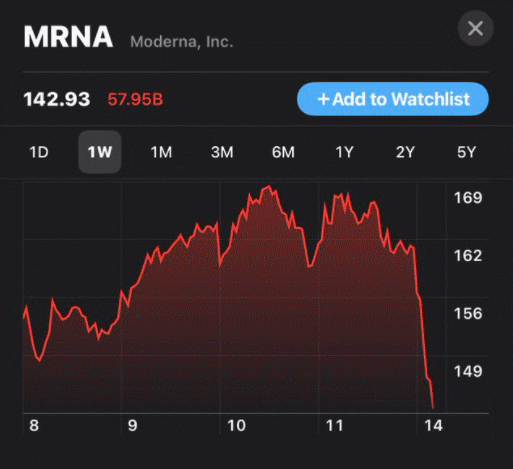Switch chart to 1D range

click(39, 152)
